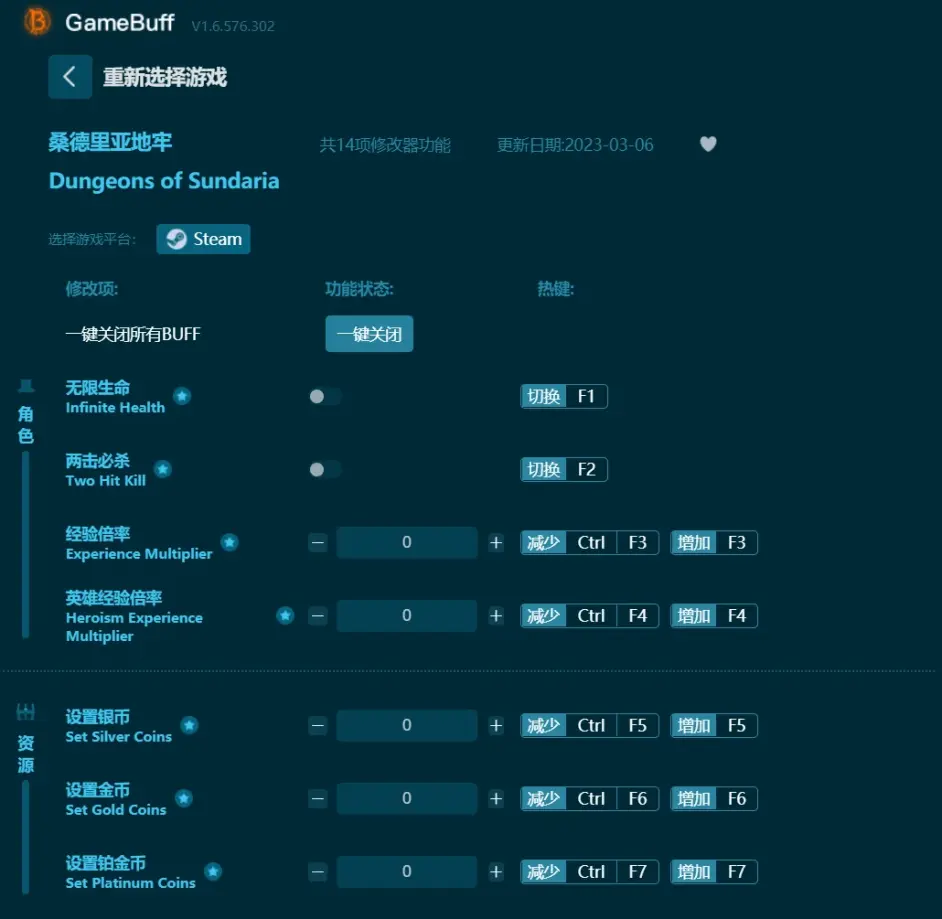Click the F1 toggle hotkey for Infinite Health
The image size is (942, 919).
click(x=564, y=396)
